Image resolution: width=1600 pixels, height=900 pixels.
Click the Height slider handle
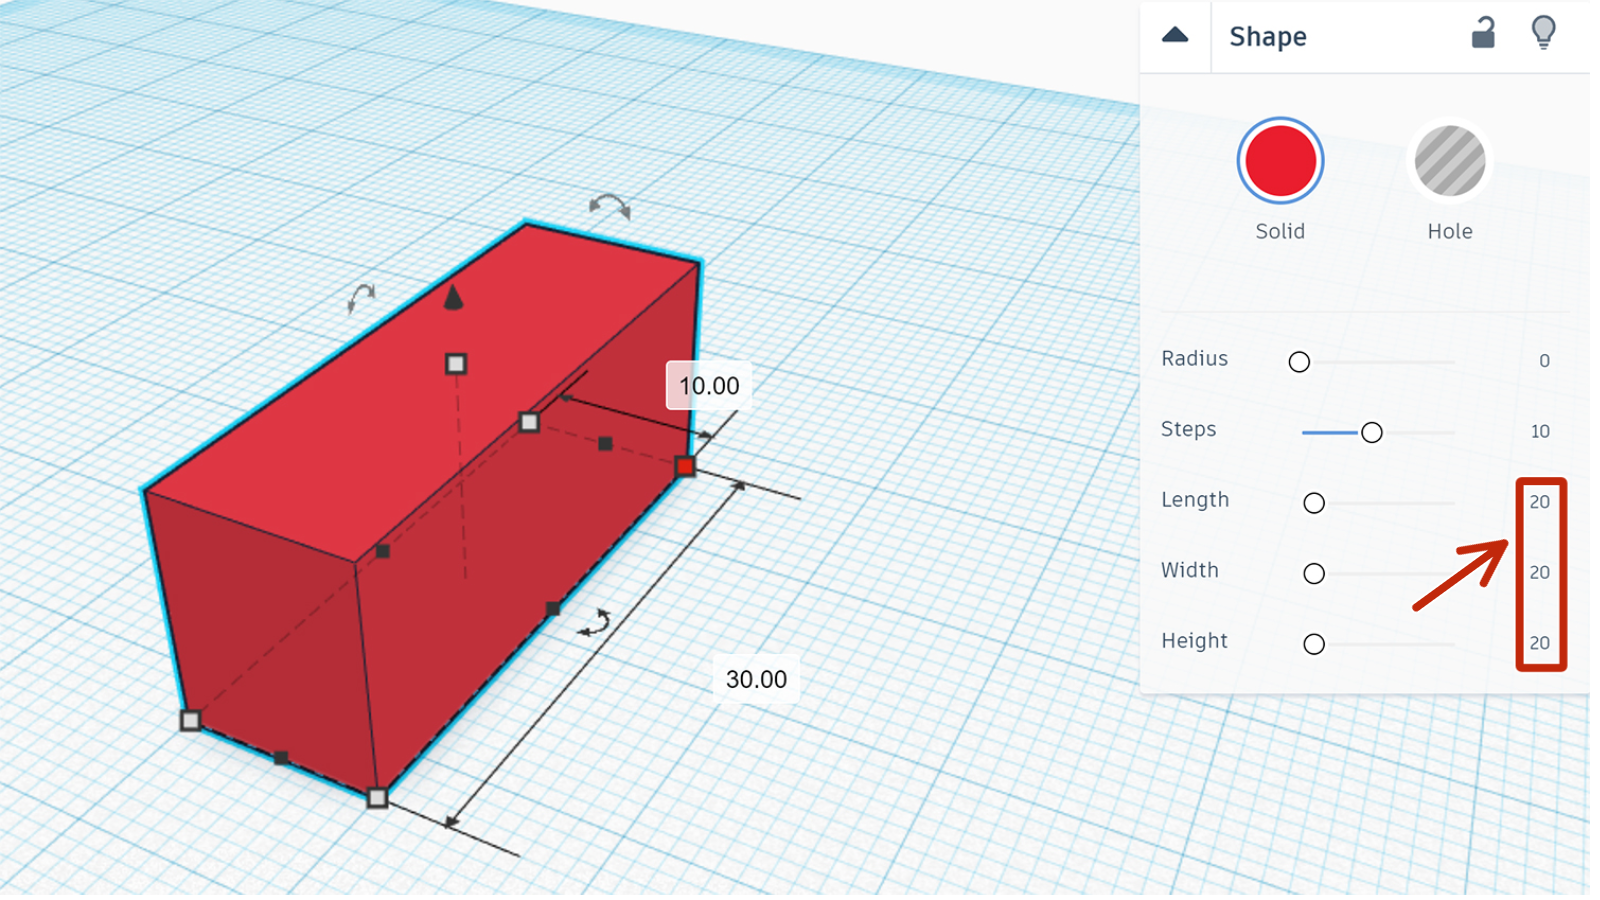coord(1314,644)
